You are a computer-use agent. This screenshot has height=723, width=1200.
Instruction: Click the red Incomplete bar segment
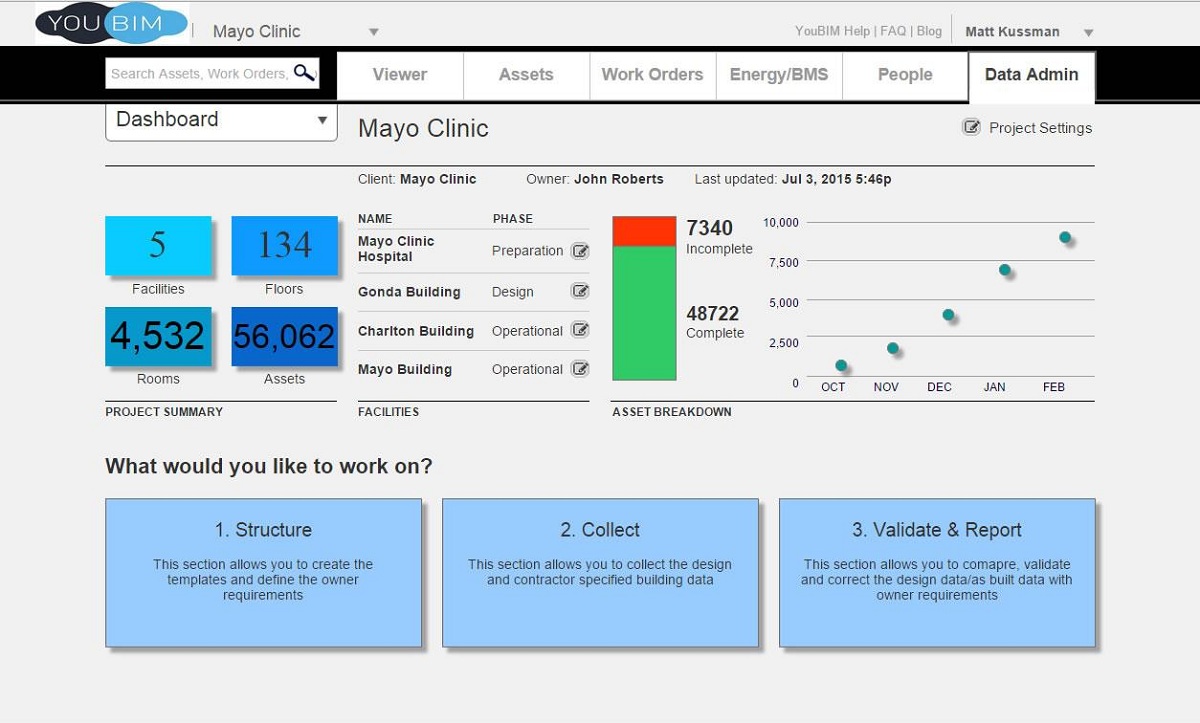tap(644, 231)
